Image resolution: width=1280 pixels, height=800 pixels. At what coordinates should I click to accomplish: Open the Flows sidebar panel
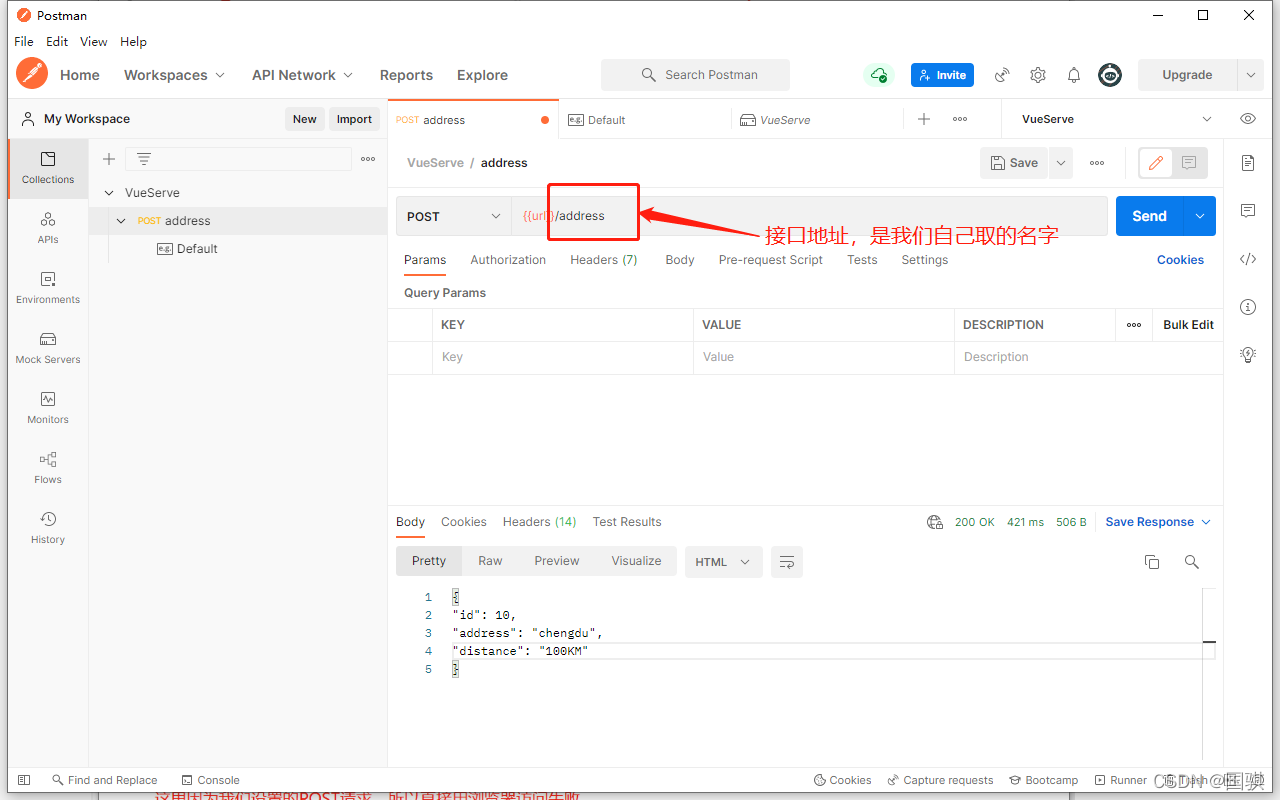48,468
